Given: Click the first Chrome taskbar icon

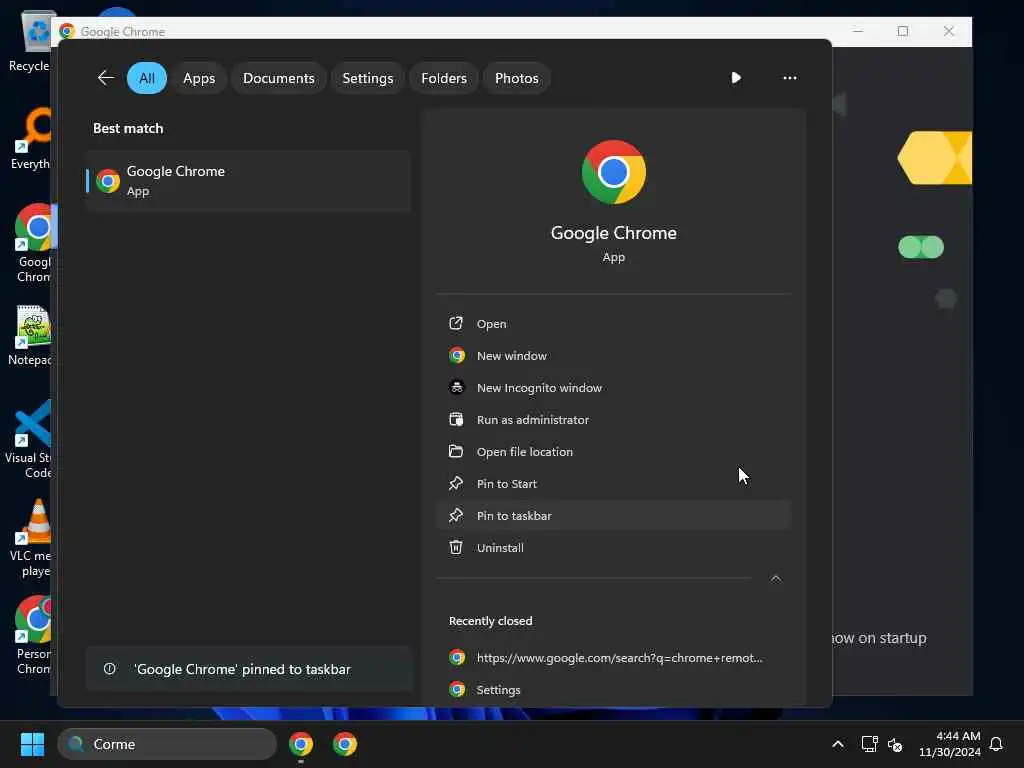Looking at the screenshot, I should tap(301, 744).
